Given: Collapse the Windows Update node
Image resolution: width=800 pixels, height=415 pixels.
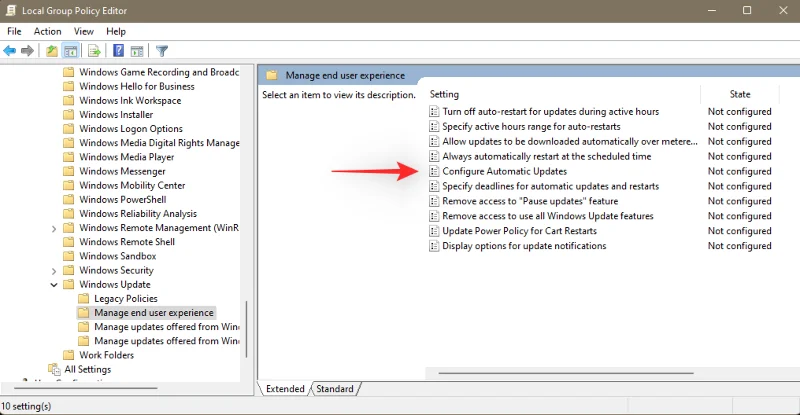Looking at the screenshot, I should click(54, 285).
